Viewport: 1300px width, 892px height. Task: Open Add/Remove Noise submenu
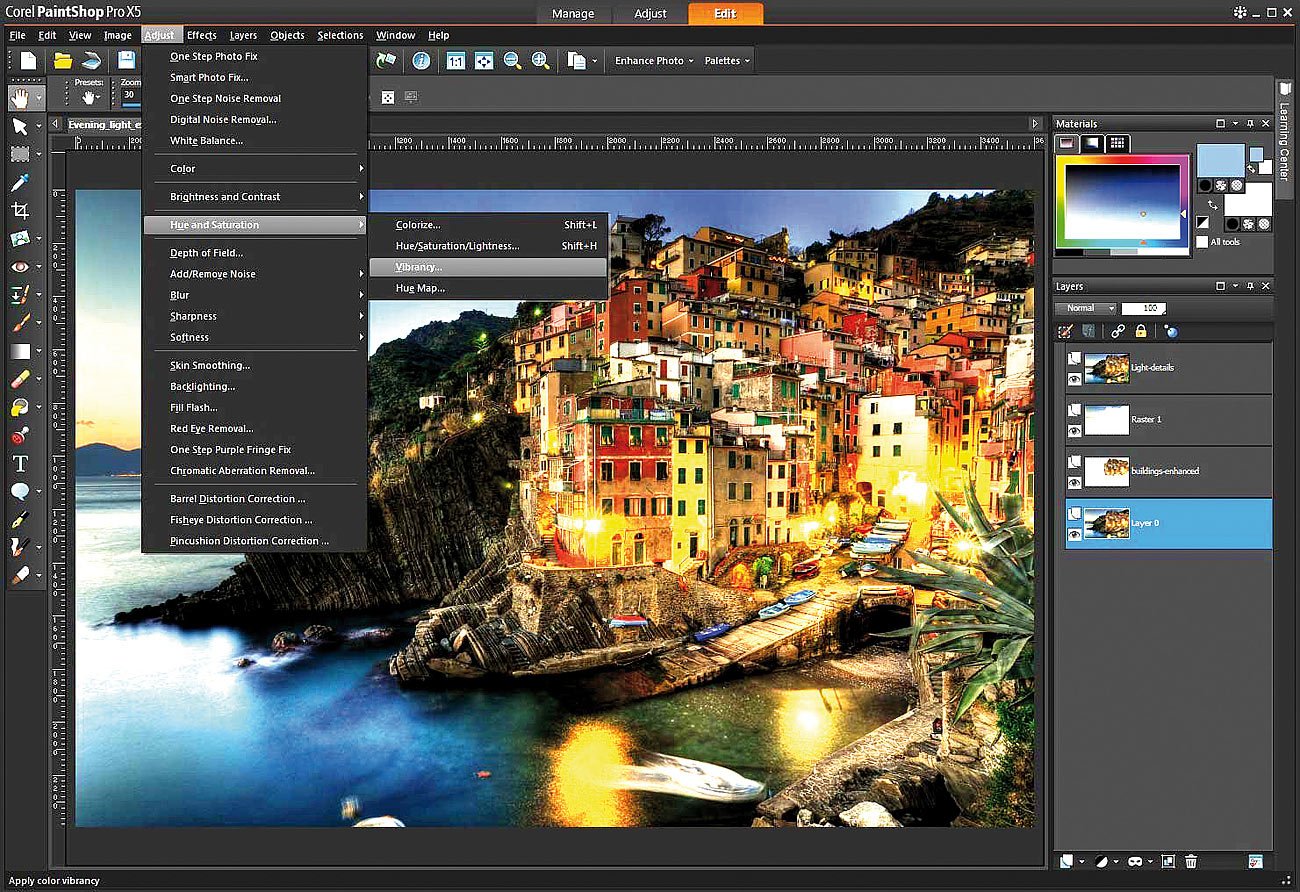click(255, 274)
